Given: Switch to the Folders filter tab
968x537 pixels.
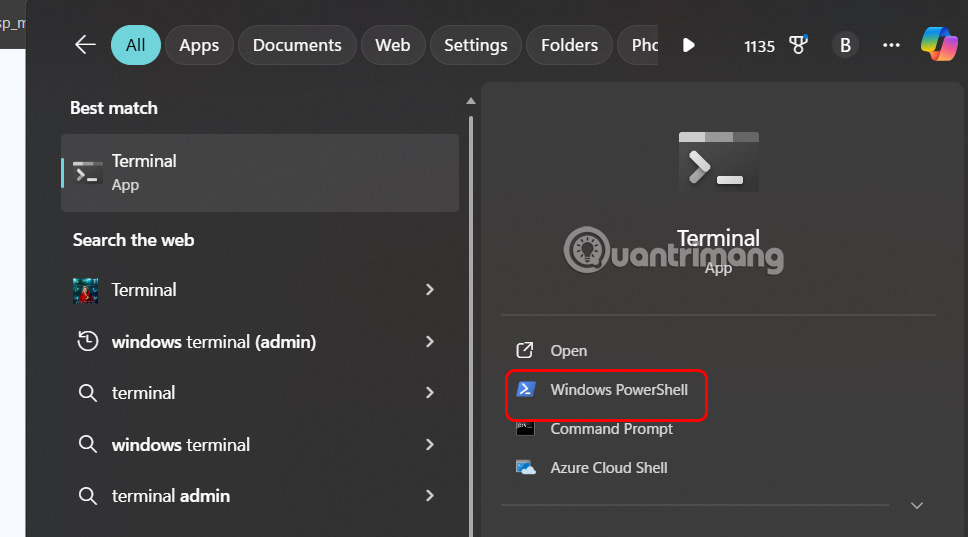Looking at the screenshot, I should [569, 45].
